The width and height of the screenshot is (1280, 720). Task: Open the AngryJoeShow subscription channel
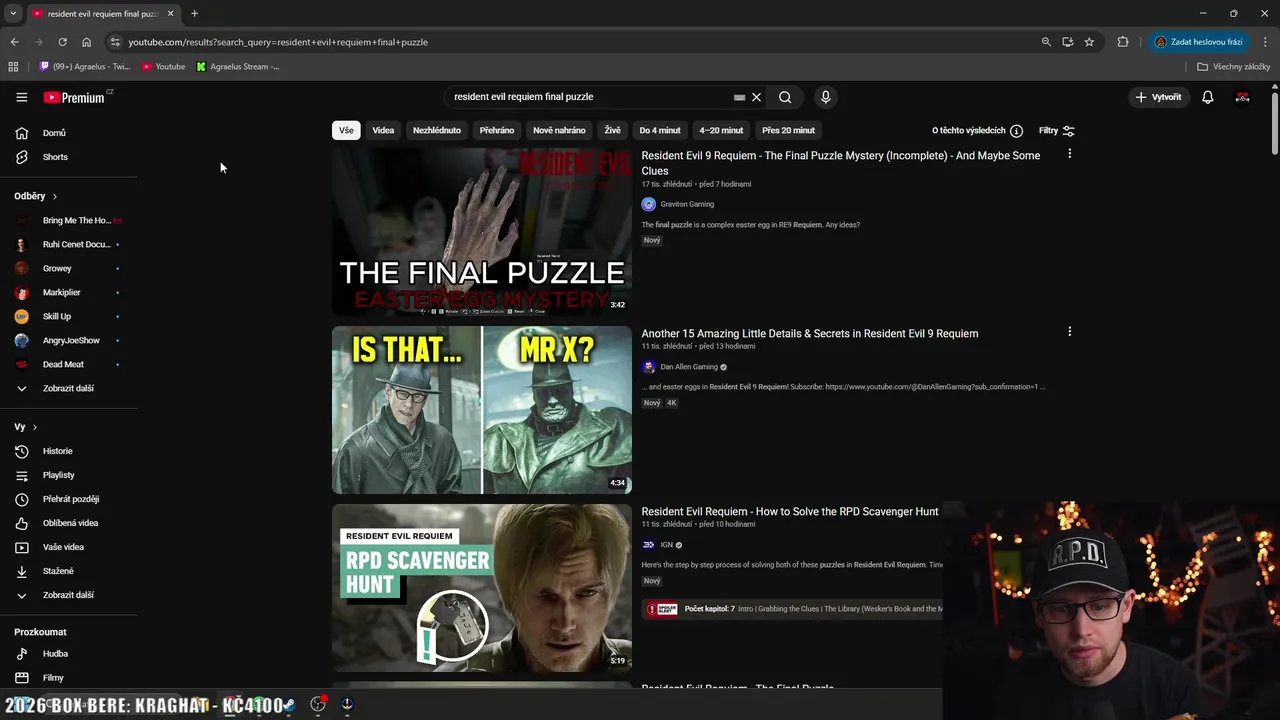tap(69, 340)
